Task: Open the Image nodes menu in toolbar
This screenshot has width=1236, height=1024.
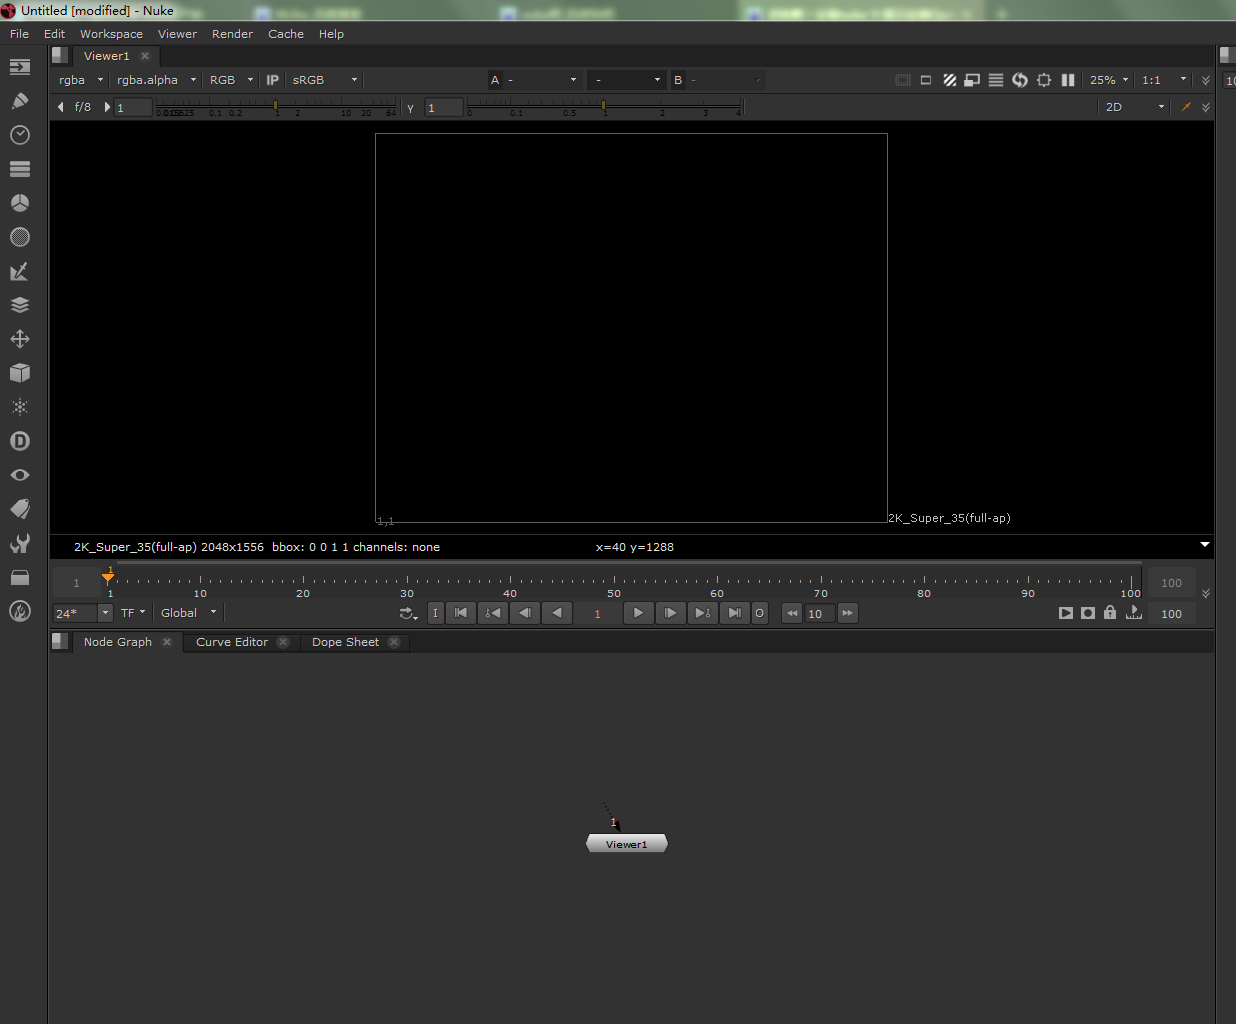Action: point(20,67)
